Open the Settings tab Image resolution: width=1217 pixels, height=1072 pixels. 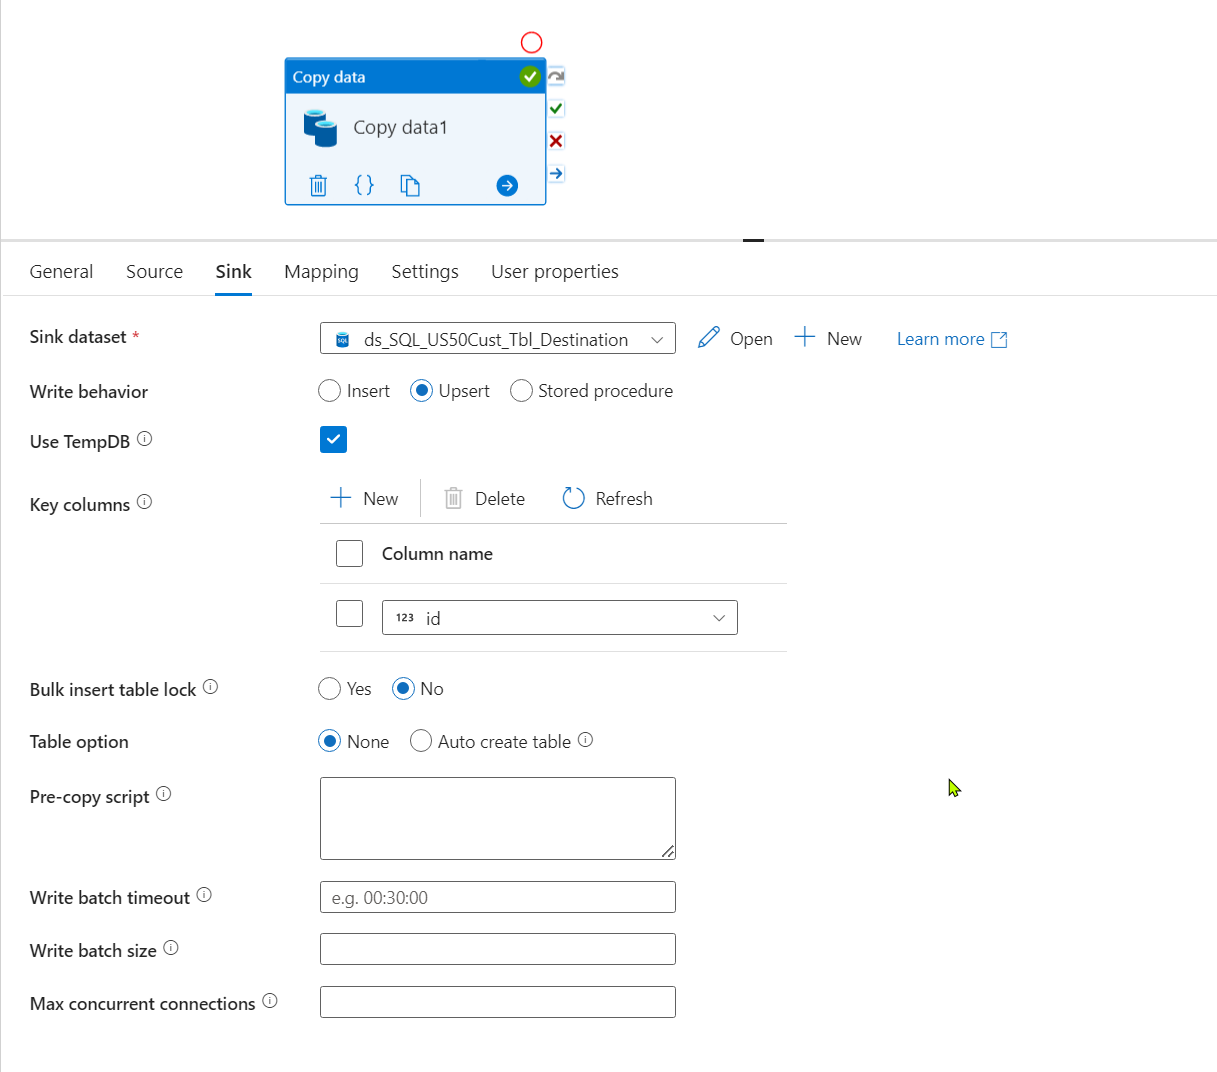tap(424, 271)
